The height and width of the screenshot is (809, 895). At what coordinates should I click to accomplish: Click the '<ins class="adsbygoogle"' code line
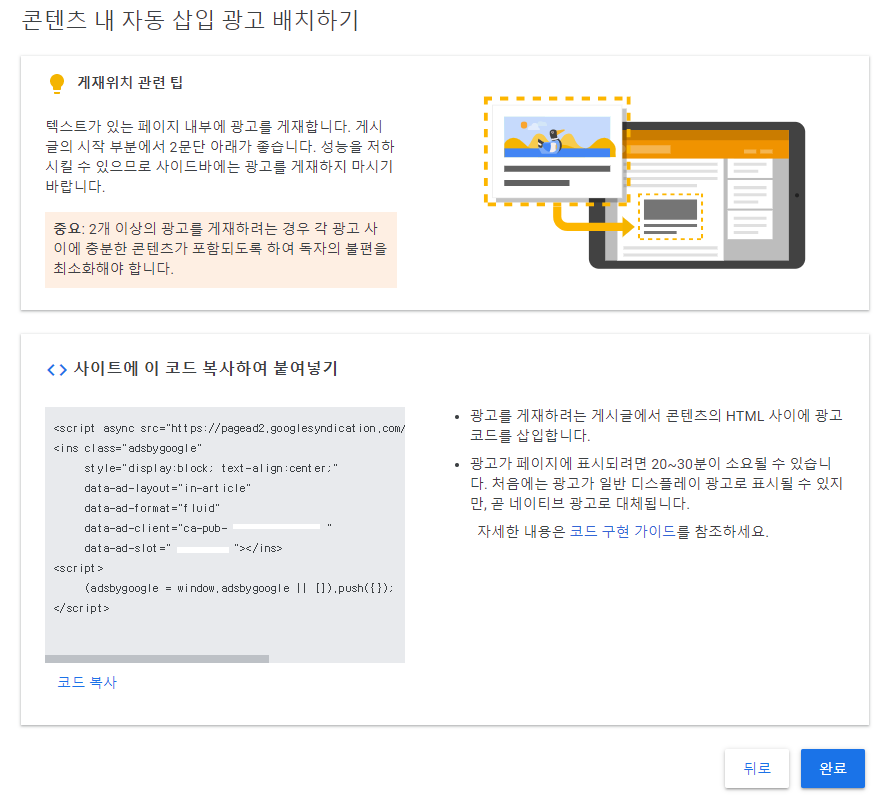coord(128,448)
